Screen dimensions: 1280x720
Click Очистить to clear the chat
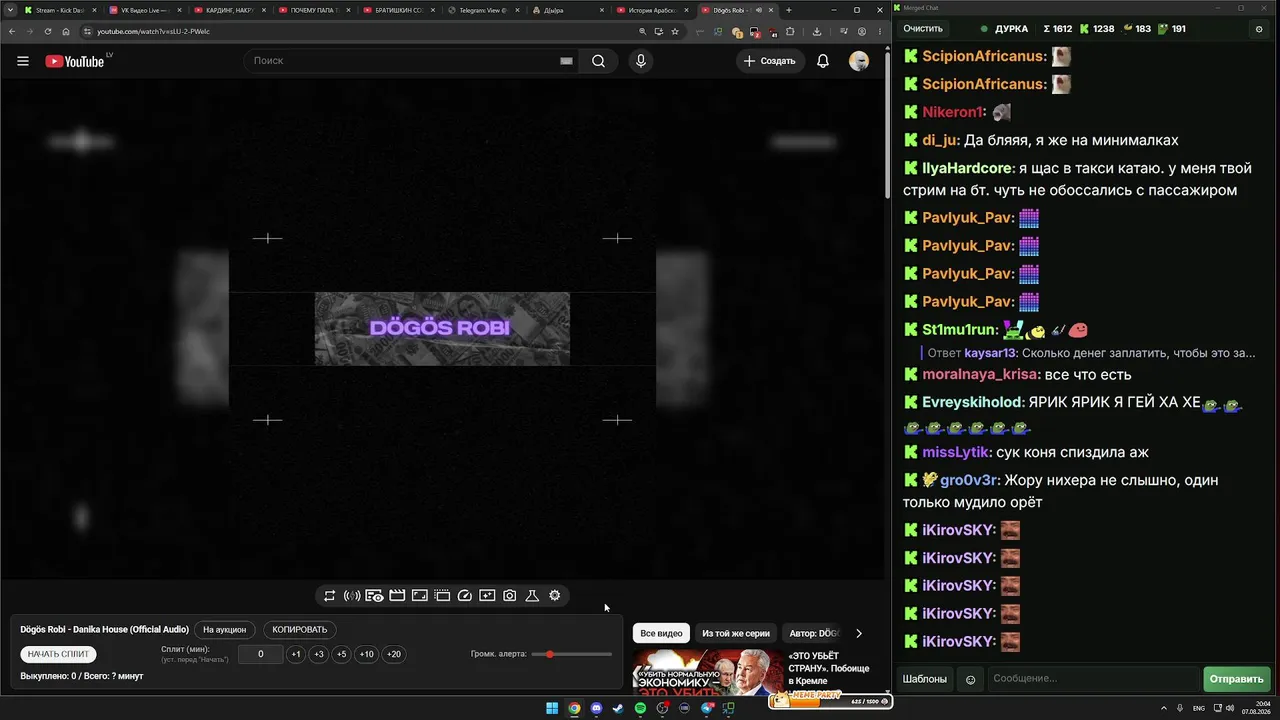tap(923, 29)
